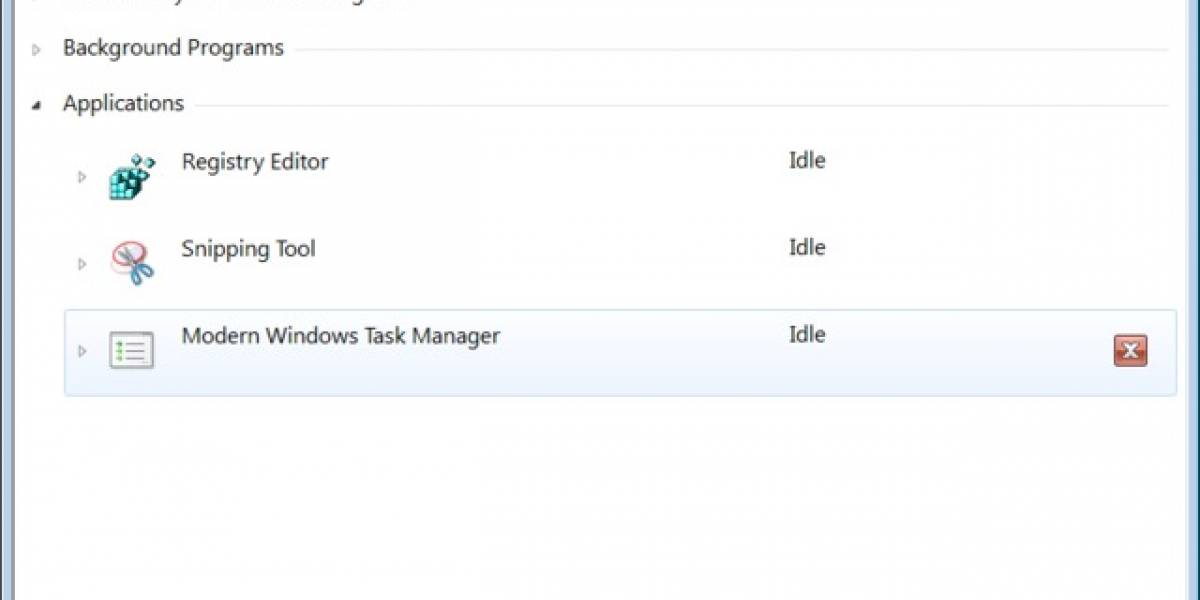Expand the Background Programs section
Viewport: 1200px width, 600px height.
(37, 49)
